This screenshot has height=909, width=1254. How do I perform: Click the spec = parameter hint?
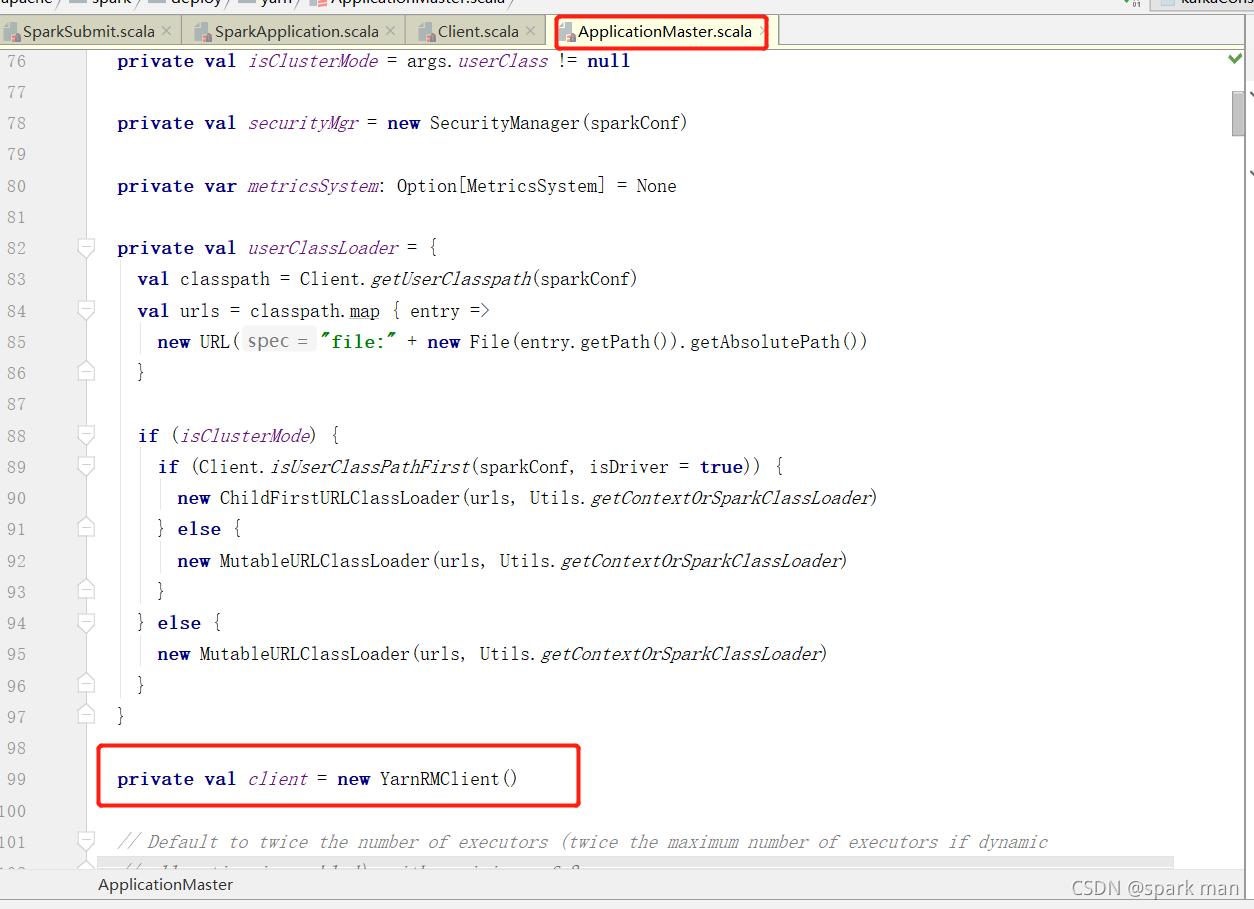click(x=278, y=341)
